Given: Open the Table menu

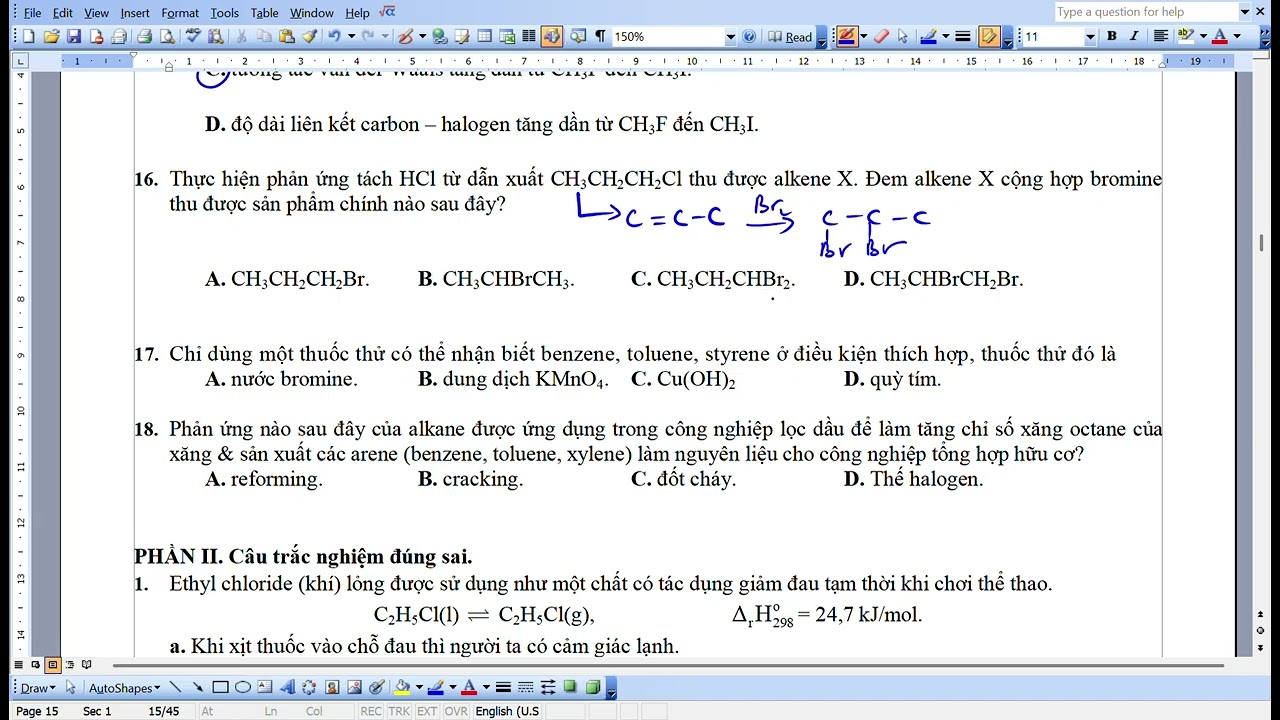Looking at the screenshot, I should [x=265, y=13].
